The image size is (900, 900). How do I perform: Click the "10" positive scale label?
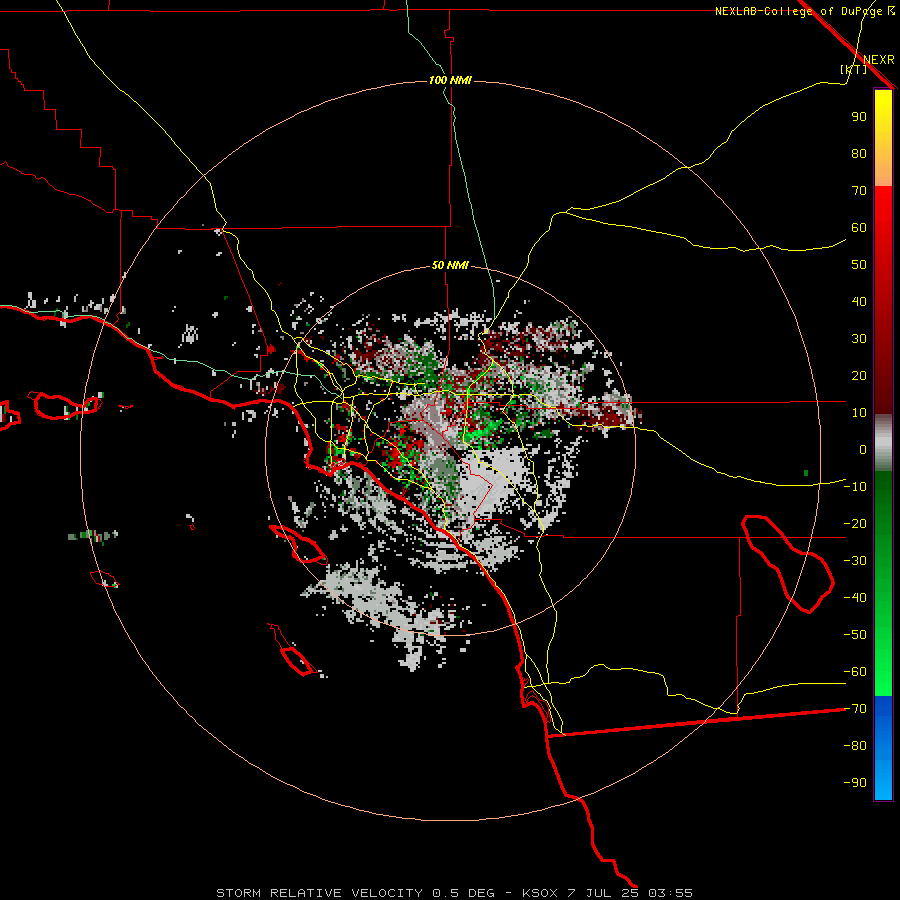[859, 413]
